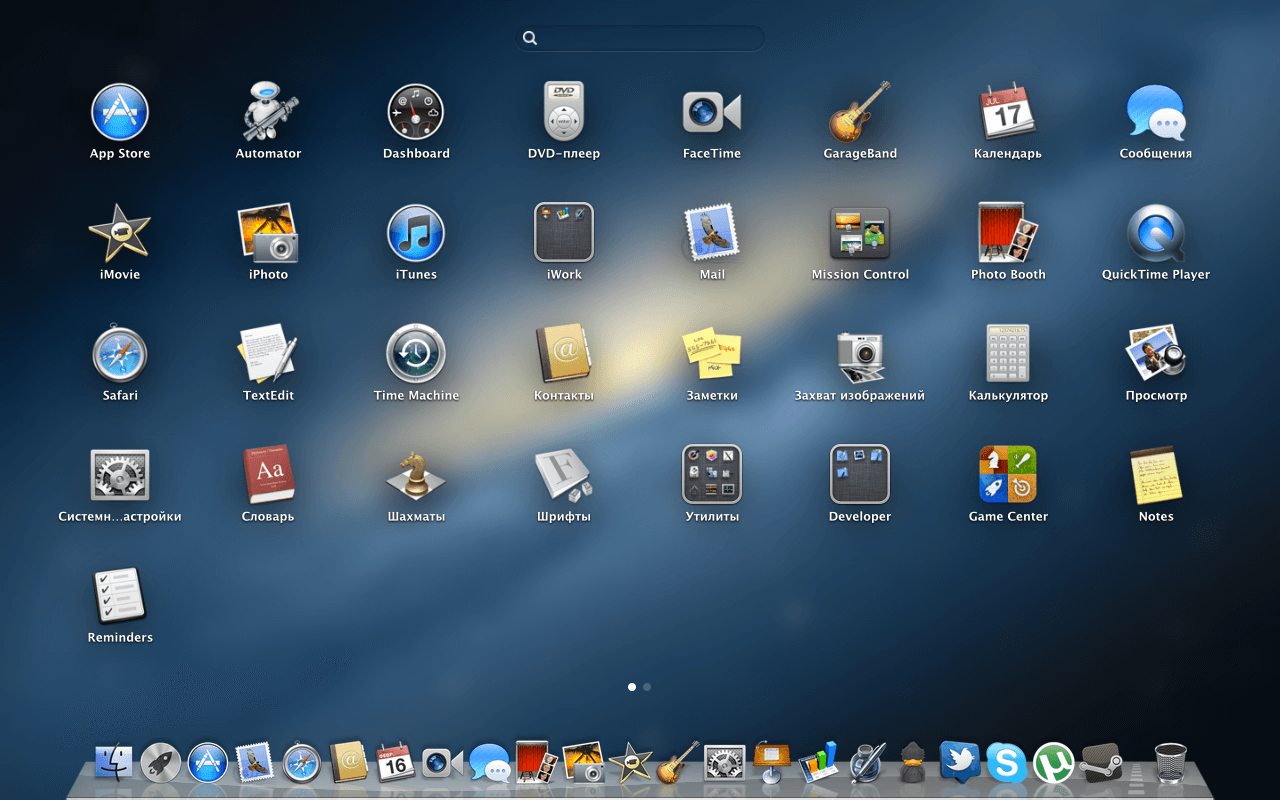The width and height of the screenshot is (1280, 800).
Task: Open Mail stamp icon in the Dock
Action: pyautogui.click(x=254, y=763)
